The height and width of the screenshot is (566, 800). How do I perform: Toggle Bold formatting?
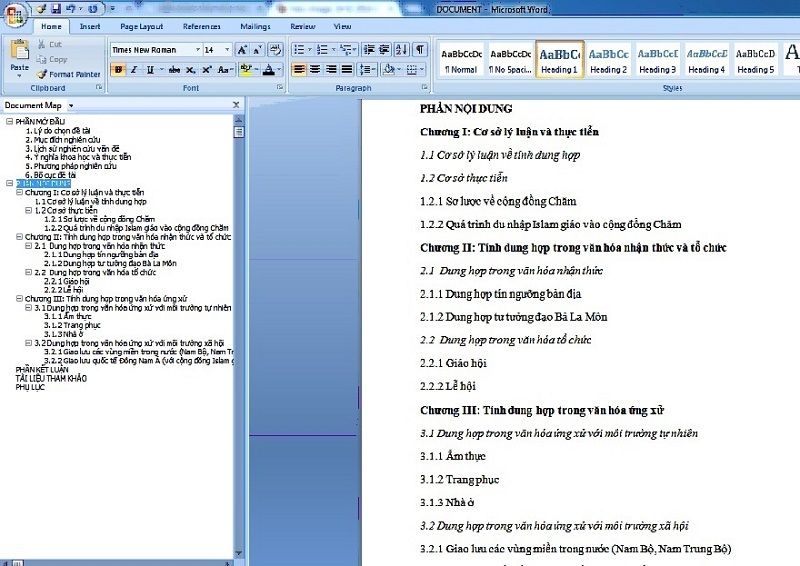[118, 69]
